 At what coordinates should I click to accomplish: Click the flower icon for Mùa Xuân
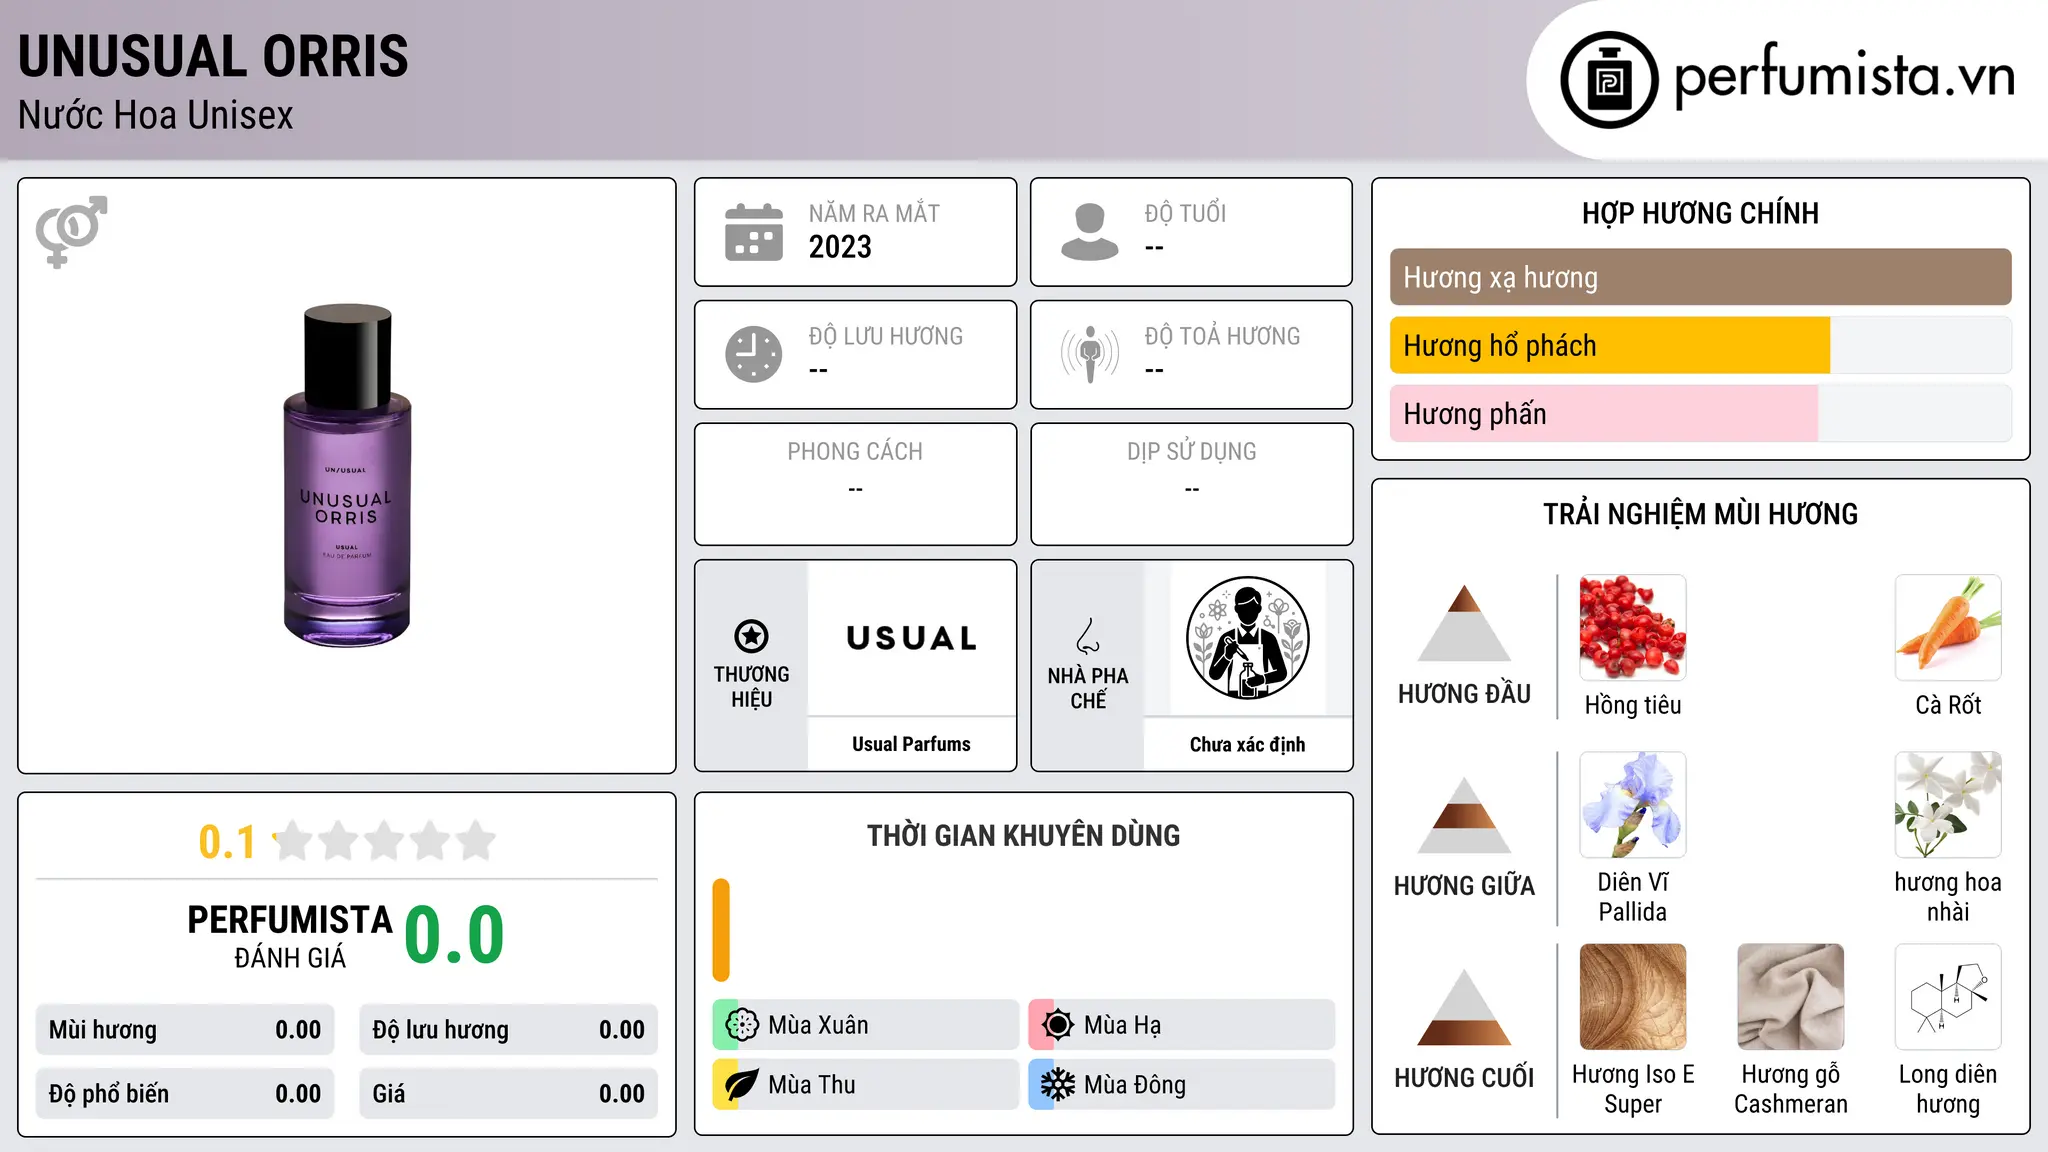[742, 1025]
